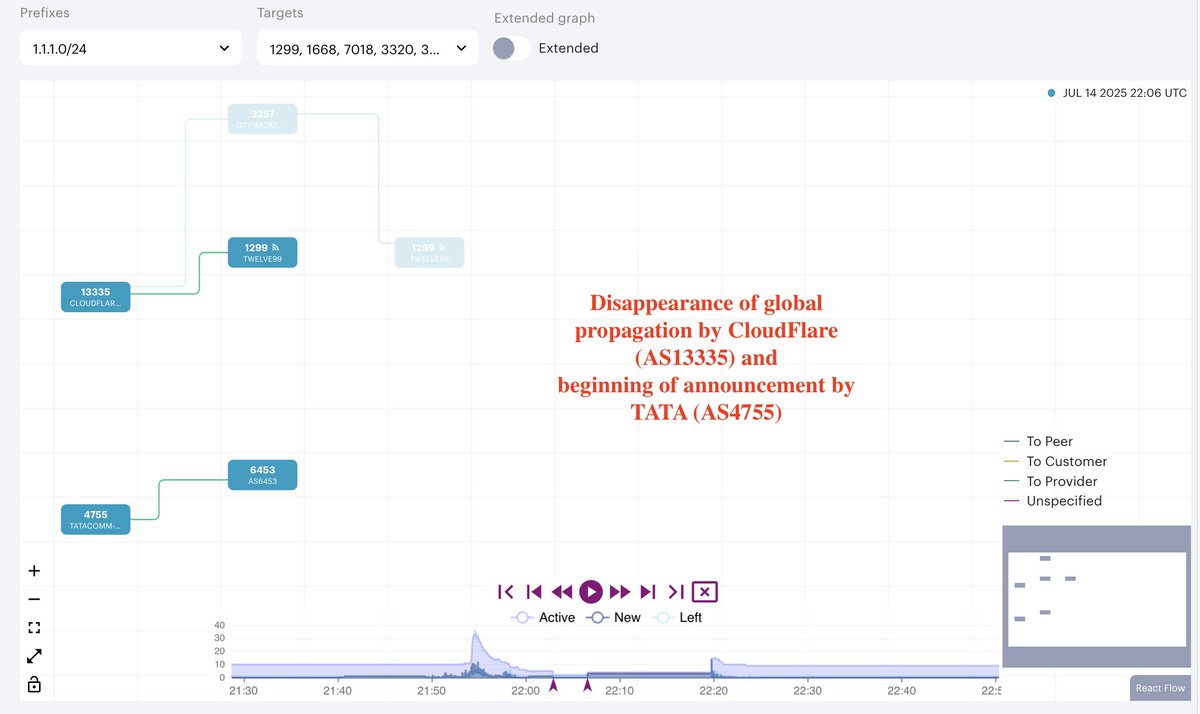Viewport: 1200px width, 714px height.
Task: Click the 22:20 spike in timeline chart
Action: coord(713,668)
